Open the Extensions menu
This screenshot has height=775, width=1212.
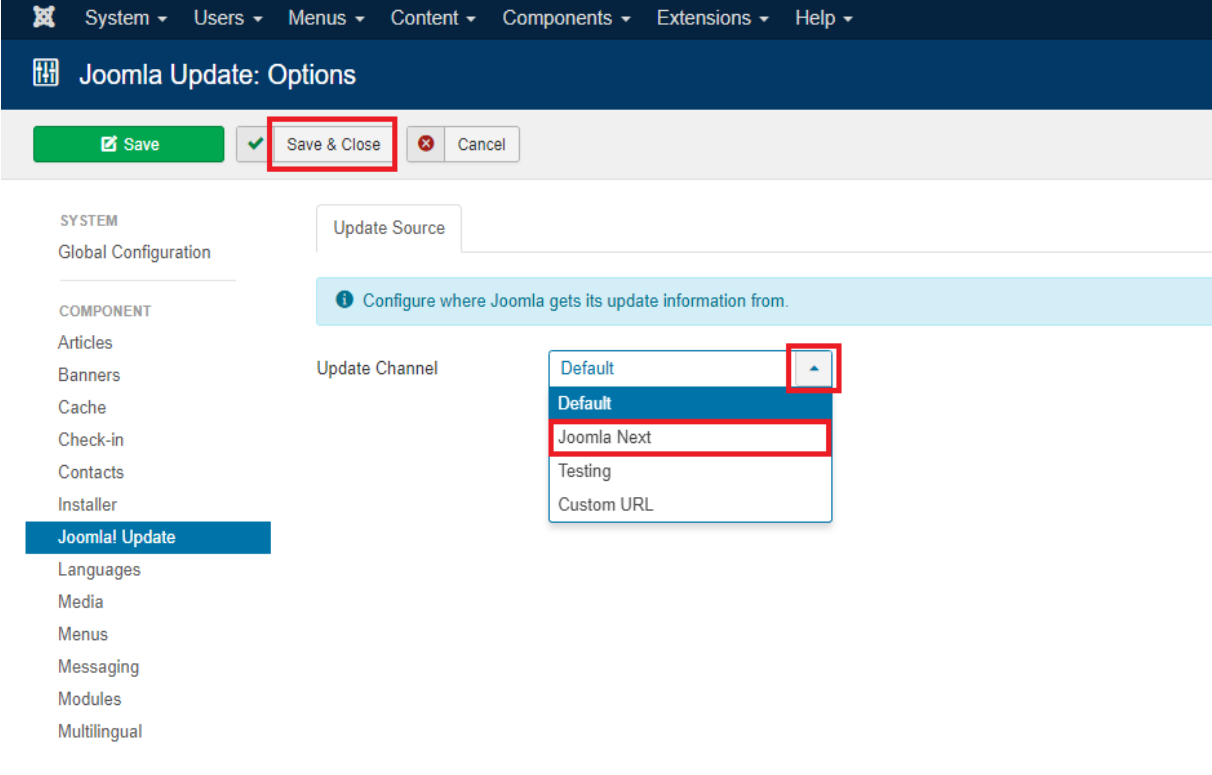coord(713,18)
